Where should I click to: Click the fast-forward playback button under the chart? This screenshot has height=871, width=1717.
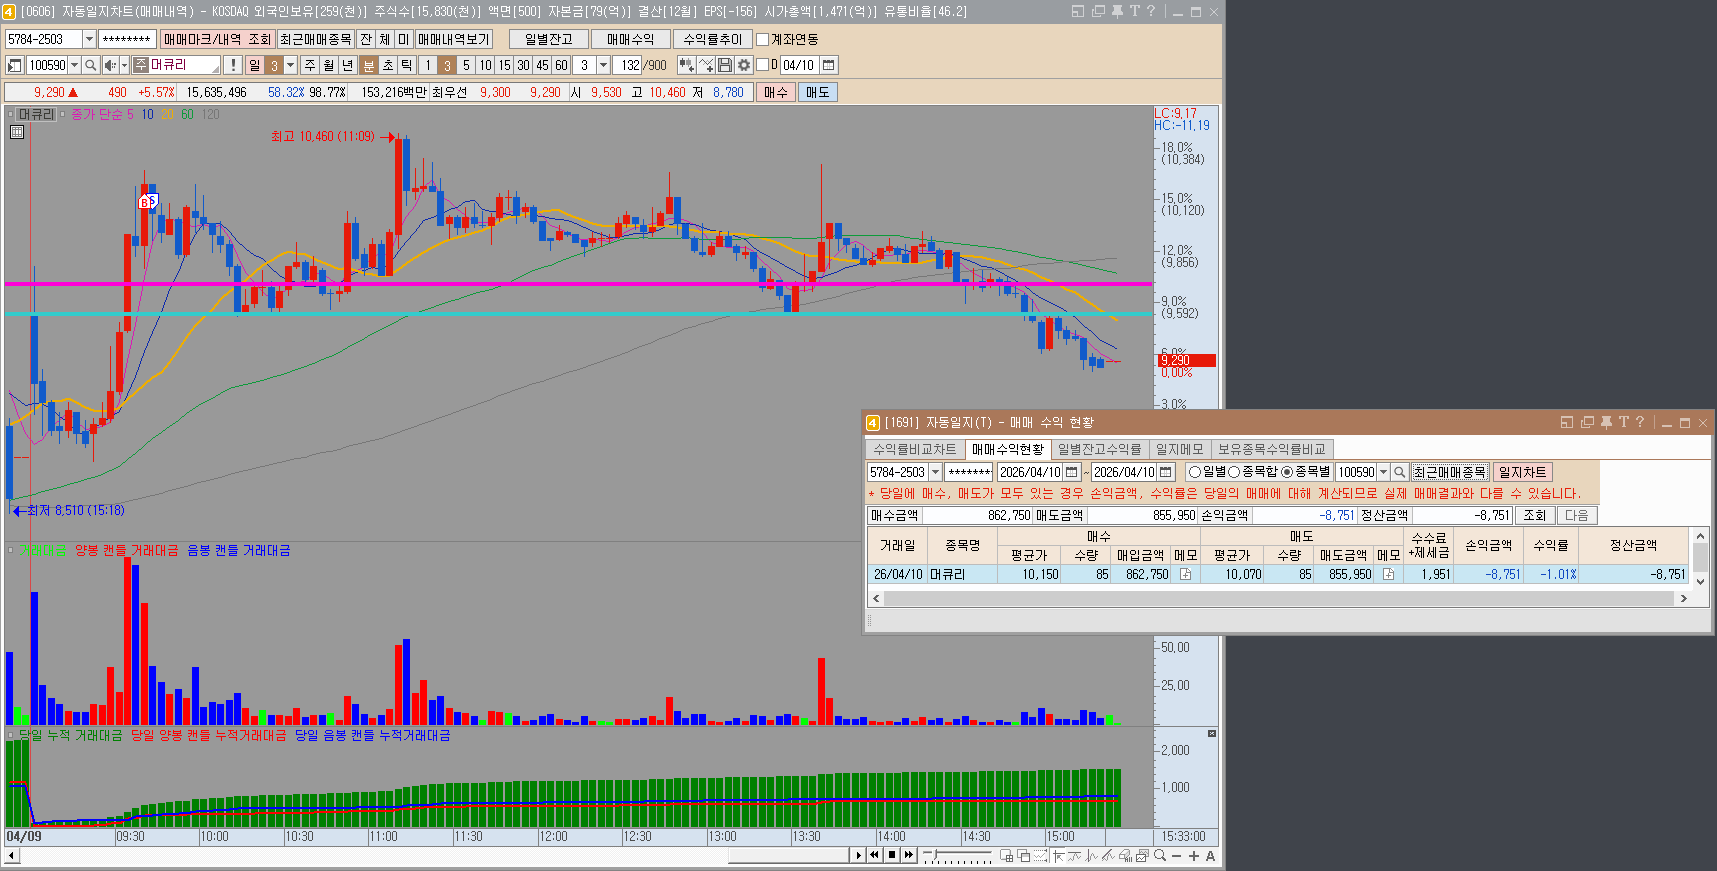tap(909, 855)
